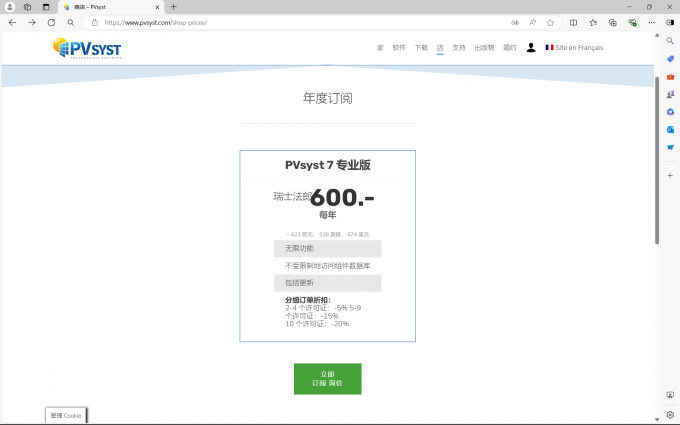Open sidebar Microsoft 365 icon

670,112
